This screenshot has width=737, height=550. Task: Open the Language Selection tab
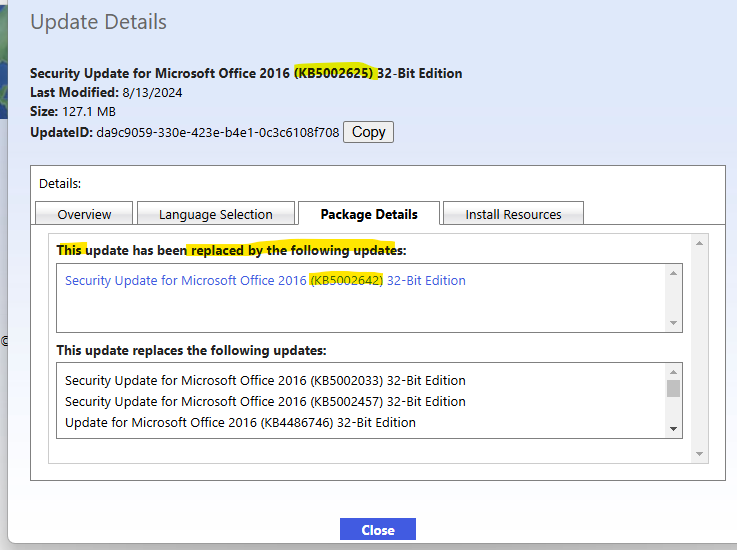pos(216,214)
